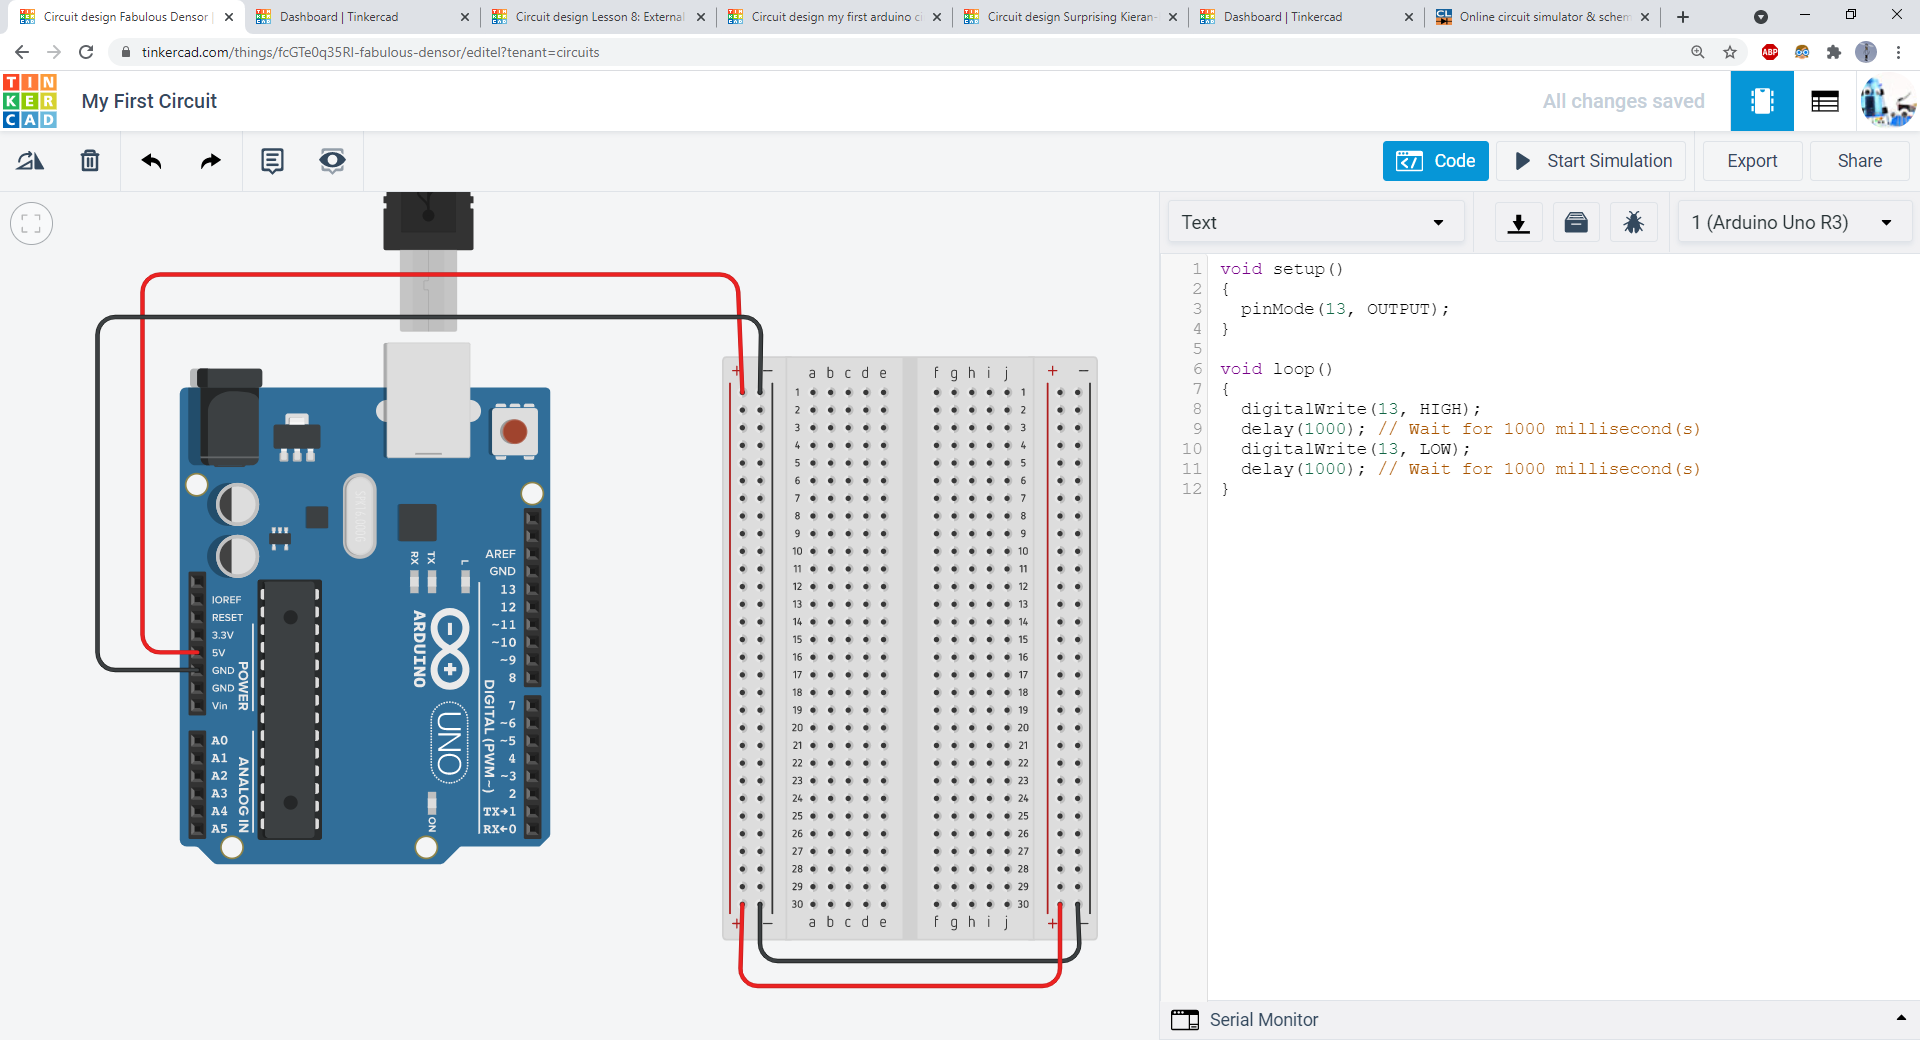Download the sketch code
This screenshot has height=1040, width=1920.
point(1517,222)
